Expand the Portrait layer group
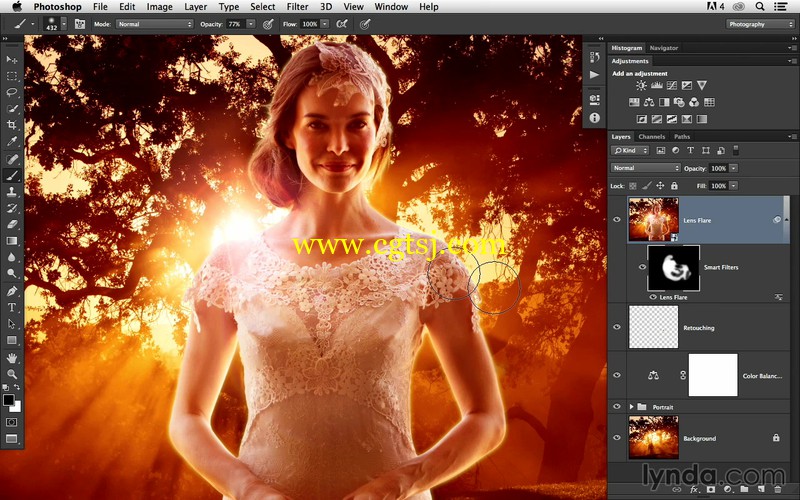 pyautogui.click(x=632, y=407)
